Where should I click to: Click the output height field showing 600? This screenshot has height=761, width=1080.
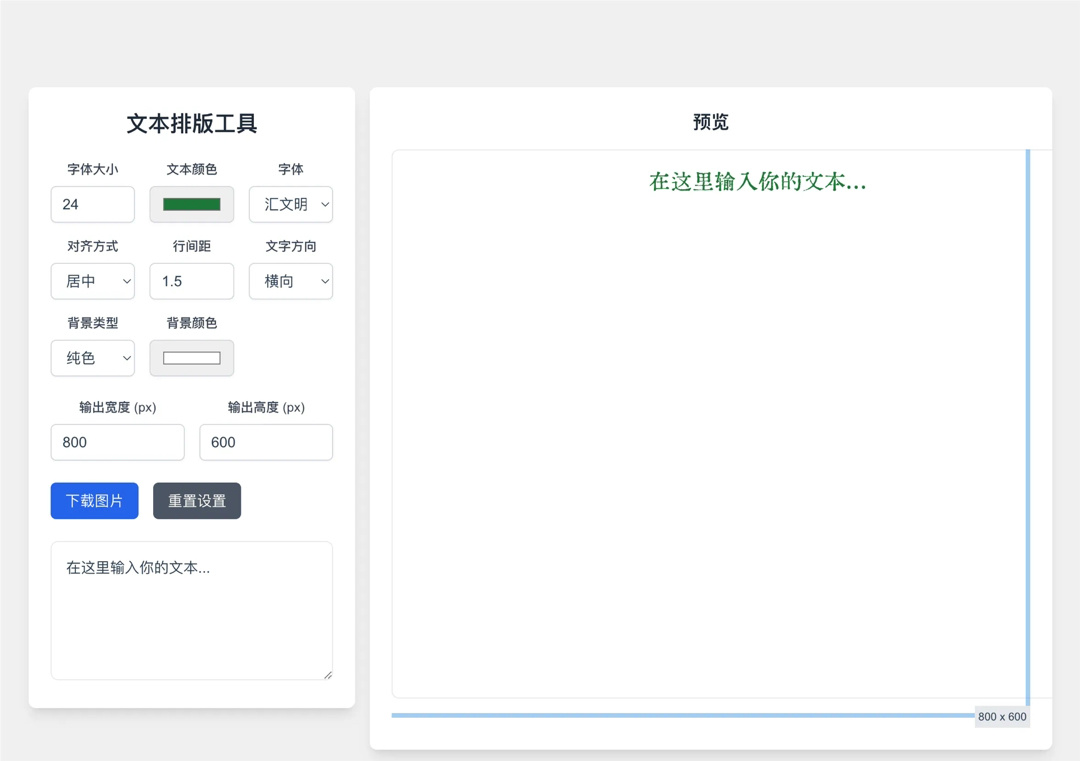(266, 442)
